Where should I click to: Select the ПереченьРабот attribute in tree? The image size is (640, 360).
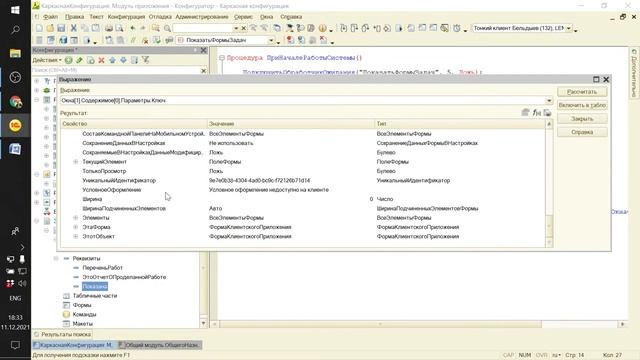coord(102,268)
